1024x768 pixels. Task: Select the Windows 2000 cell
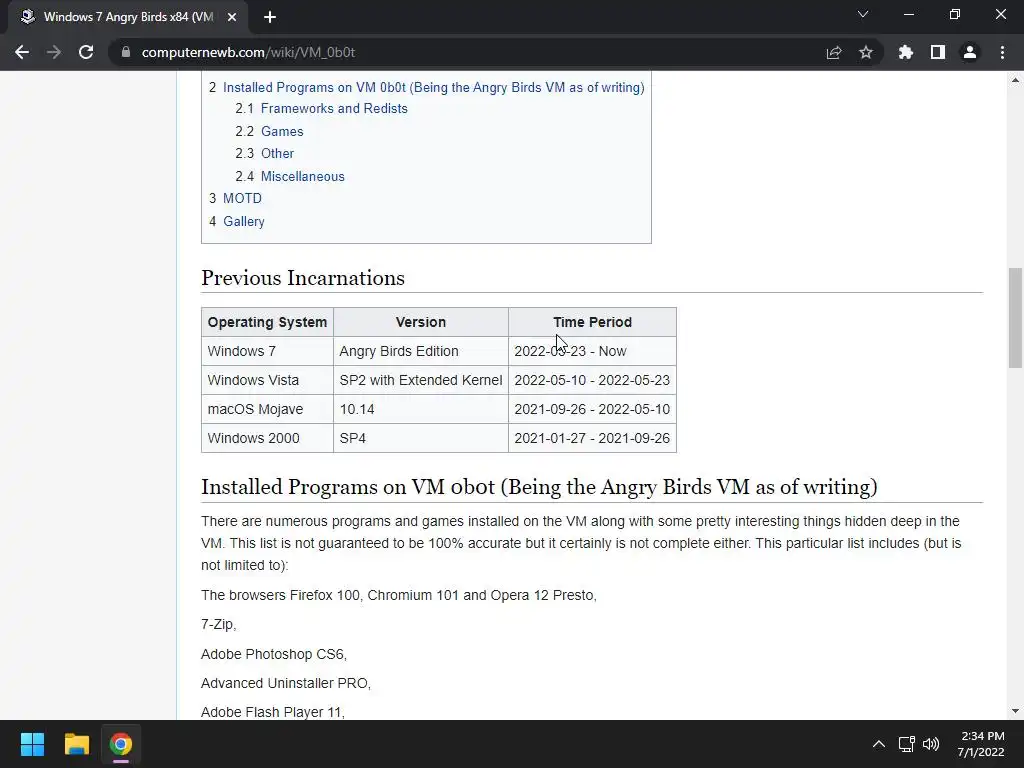tap(267, 438)
